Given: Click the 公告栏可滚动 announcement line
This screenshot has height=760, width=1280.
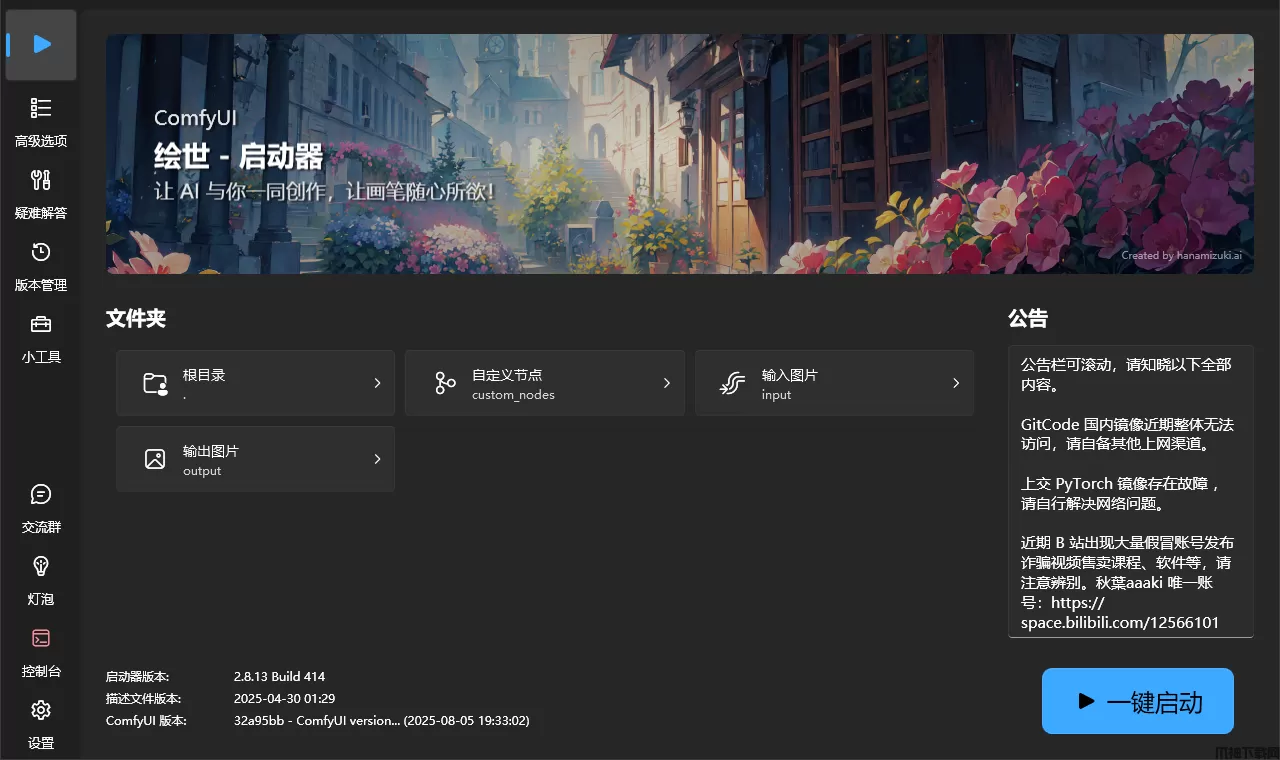Looking at the screenshot, I should [1126, 375].
